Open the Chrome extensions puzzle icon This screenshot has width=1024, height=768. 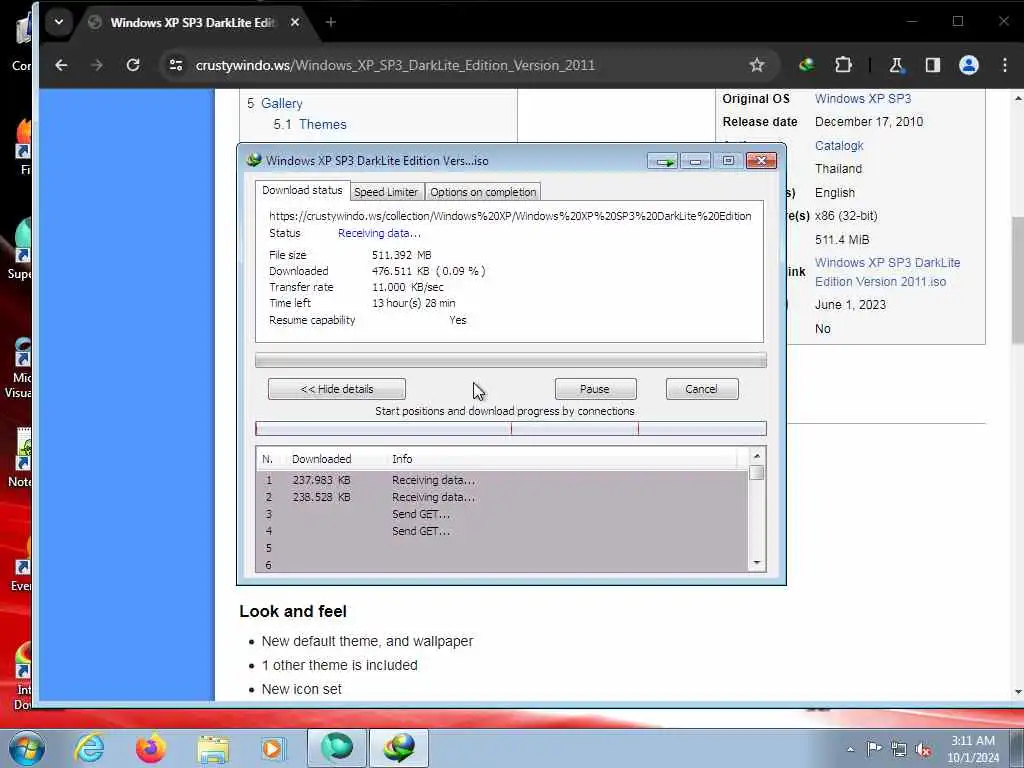843,65
